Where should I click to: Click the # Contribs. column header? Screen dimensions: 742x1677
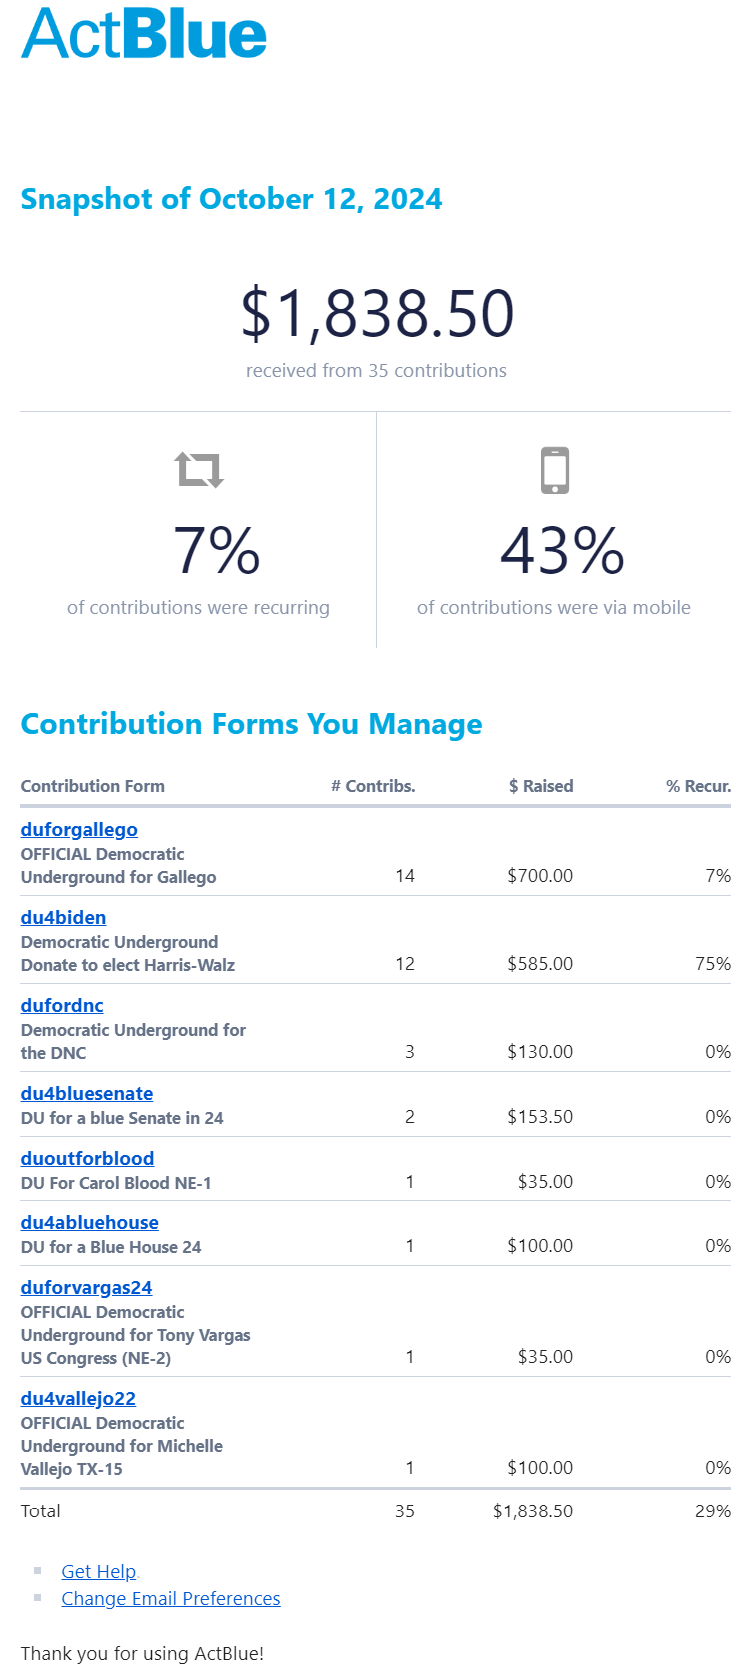pos(373,786)
